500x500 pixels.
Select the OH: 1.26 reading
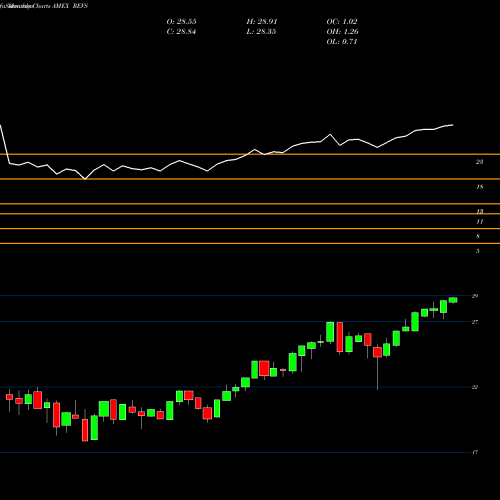(x=342, y=32)
